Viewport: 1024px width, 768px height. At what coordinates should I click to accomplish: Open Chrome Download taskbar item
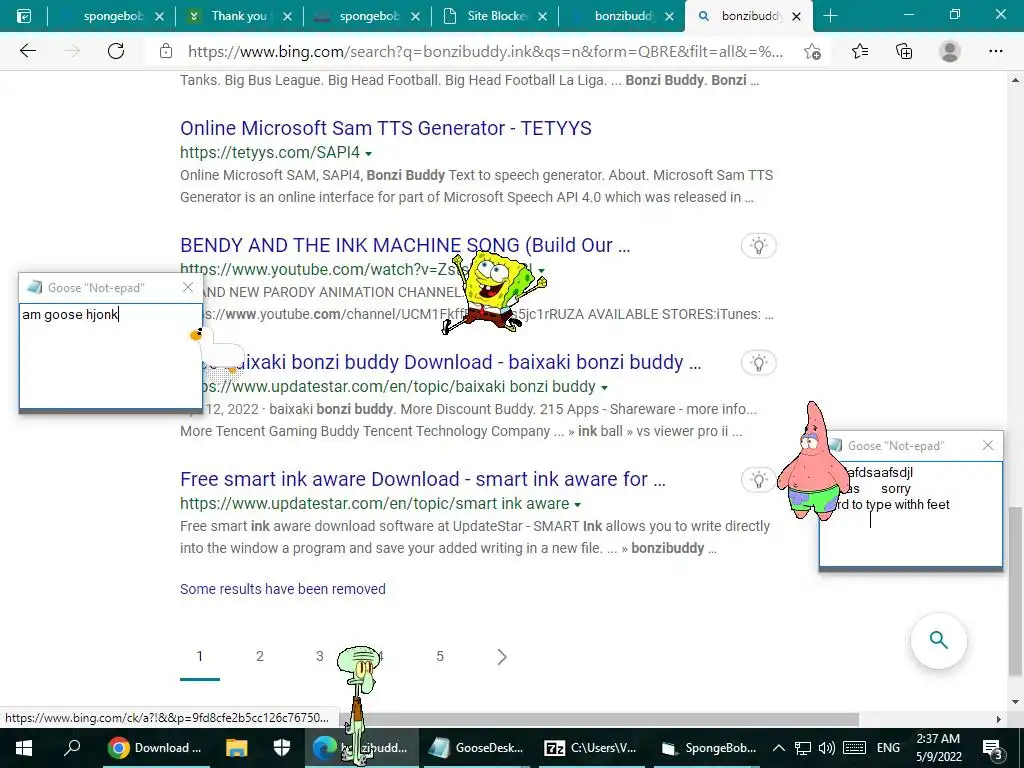pos(155,748)
